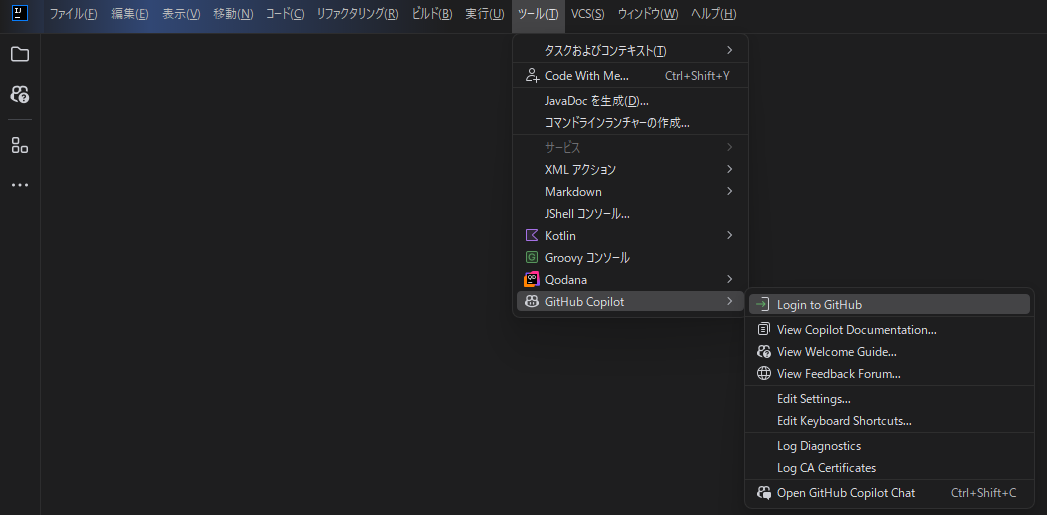Open the VCS(S) menu
Viewport: 1047px width, 515px height.
pyautogui.click(x=588, y=14)
